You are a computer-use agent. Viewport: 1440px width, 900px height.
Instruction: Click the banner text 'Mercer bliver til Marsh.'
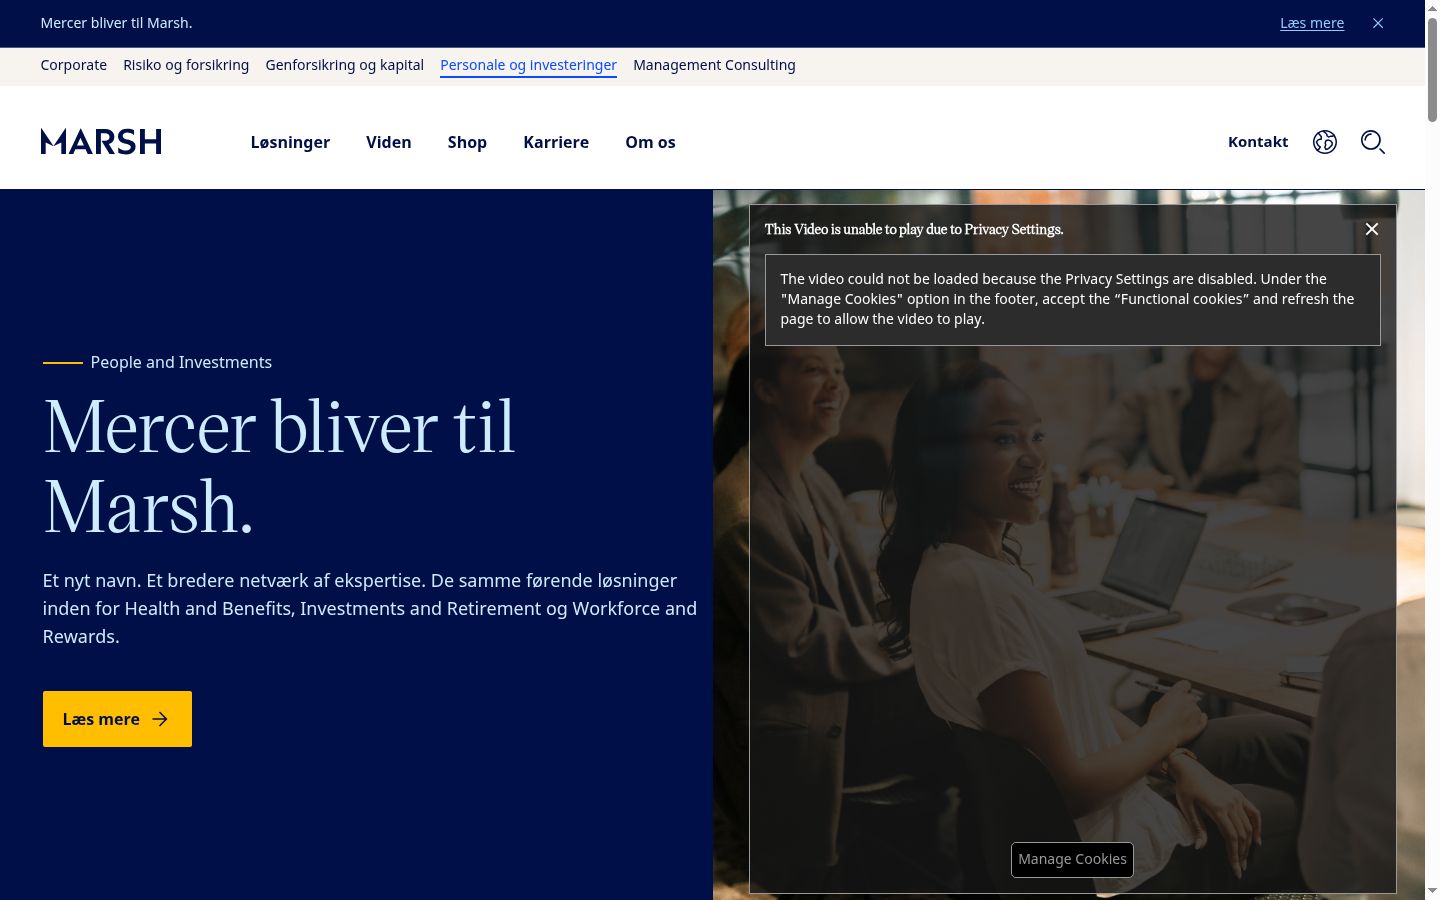point(117,23)
